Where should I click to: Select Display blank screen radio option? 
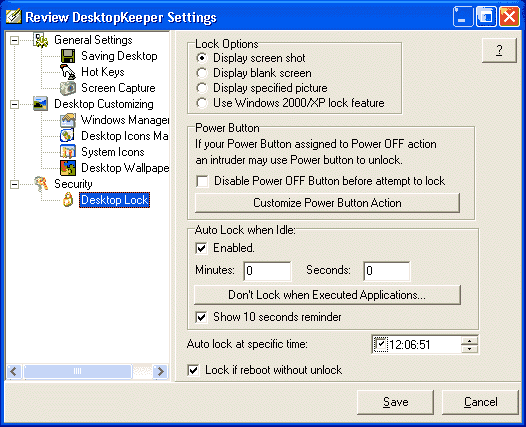click(202, 73)
